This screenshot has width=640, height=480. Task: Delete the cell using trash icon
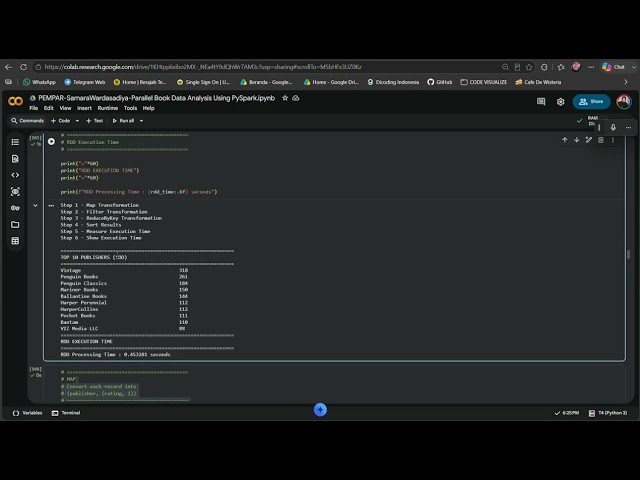click(x=601, y=140)
